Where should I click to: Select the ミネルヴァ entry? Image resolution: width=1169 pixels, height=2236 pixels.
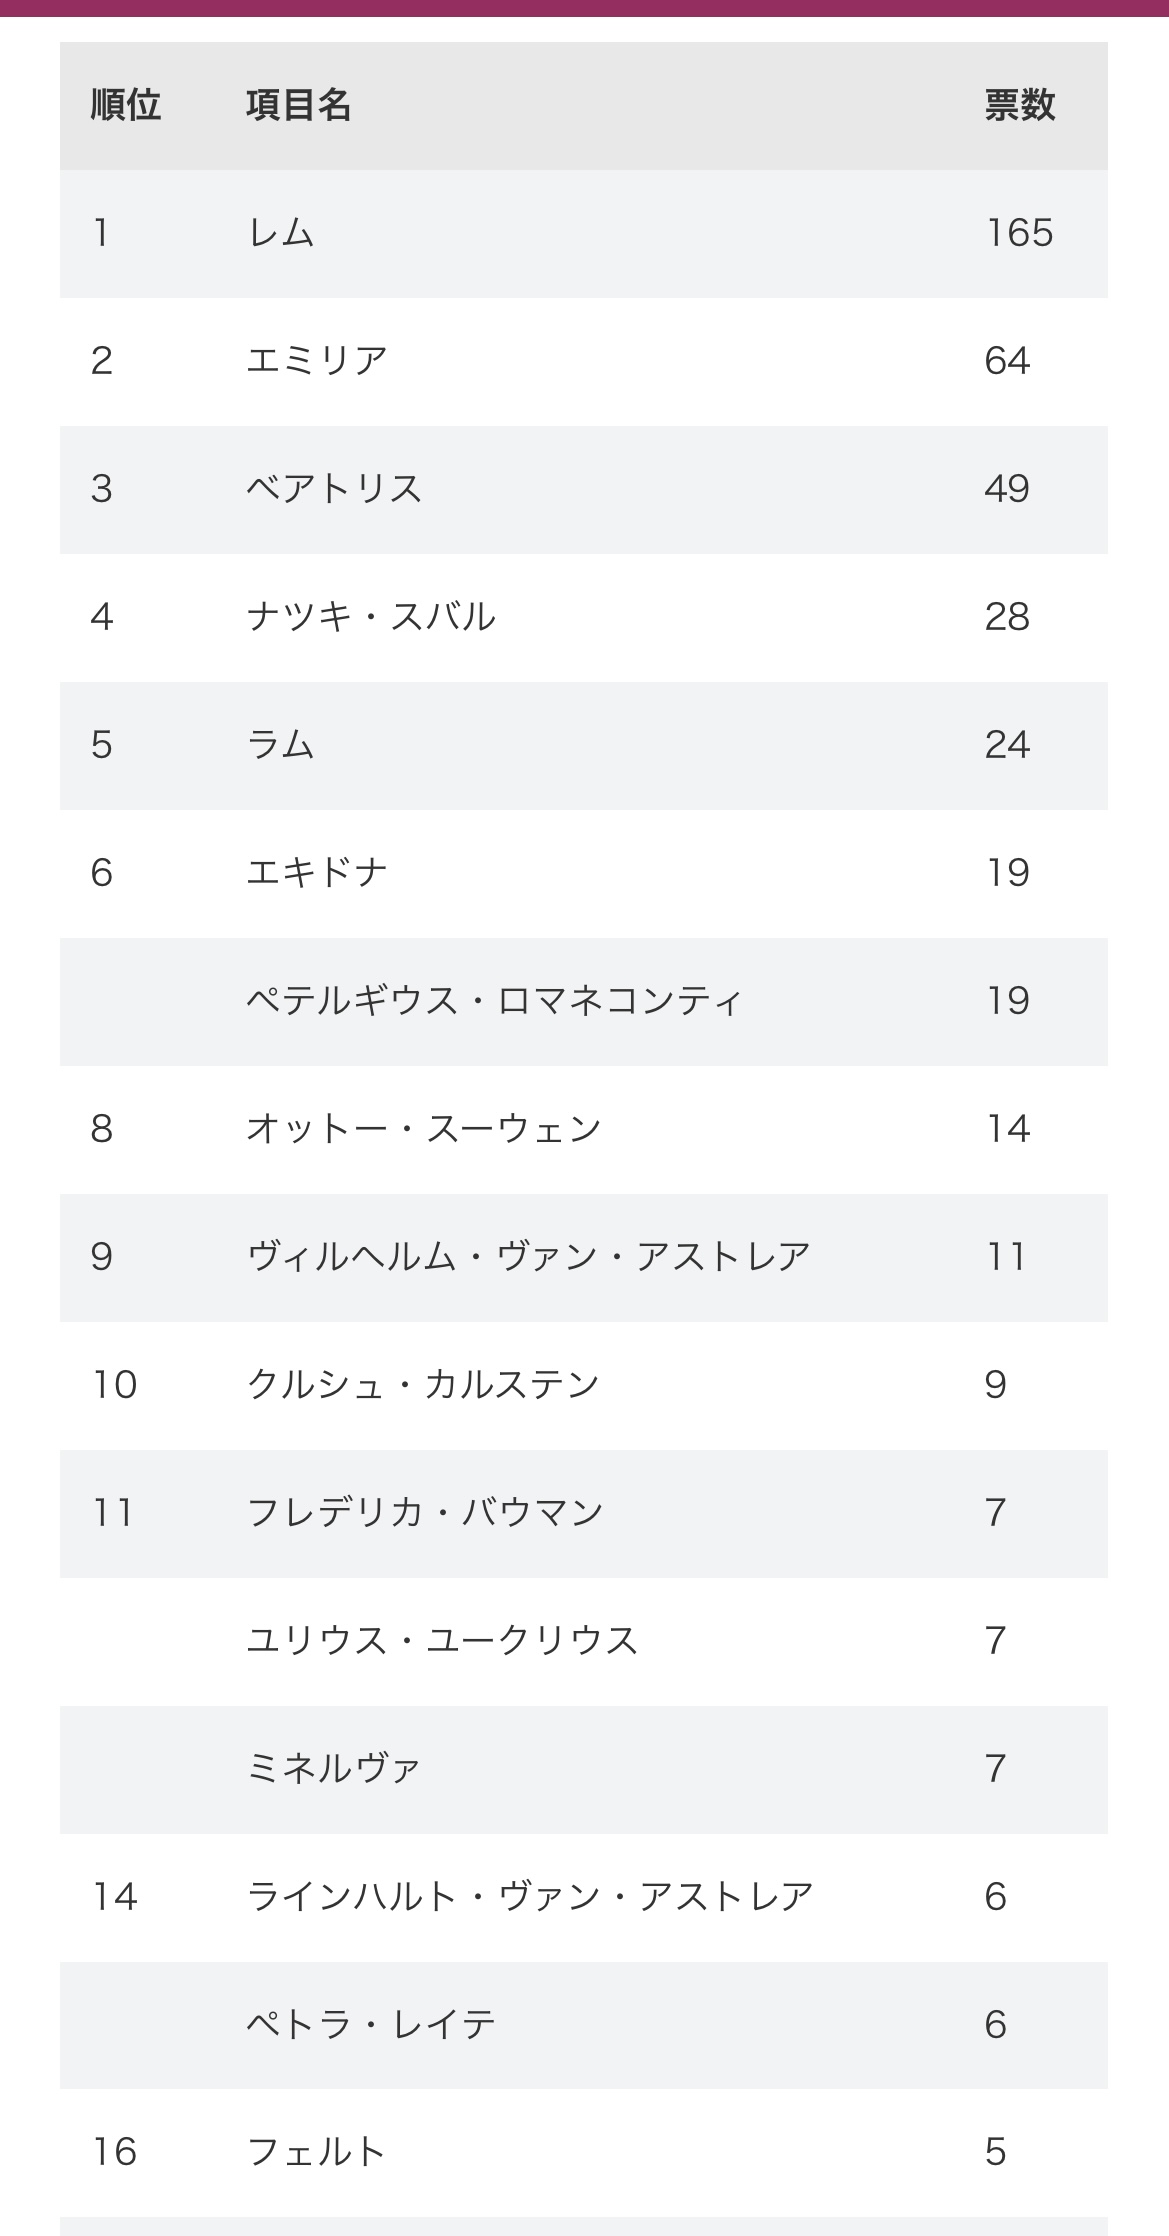pyautogui.click(x=334, y=1769)
